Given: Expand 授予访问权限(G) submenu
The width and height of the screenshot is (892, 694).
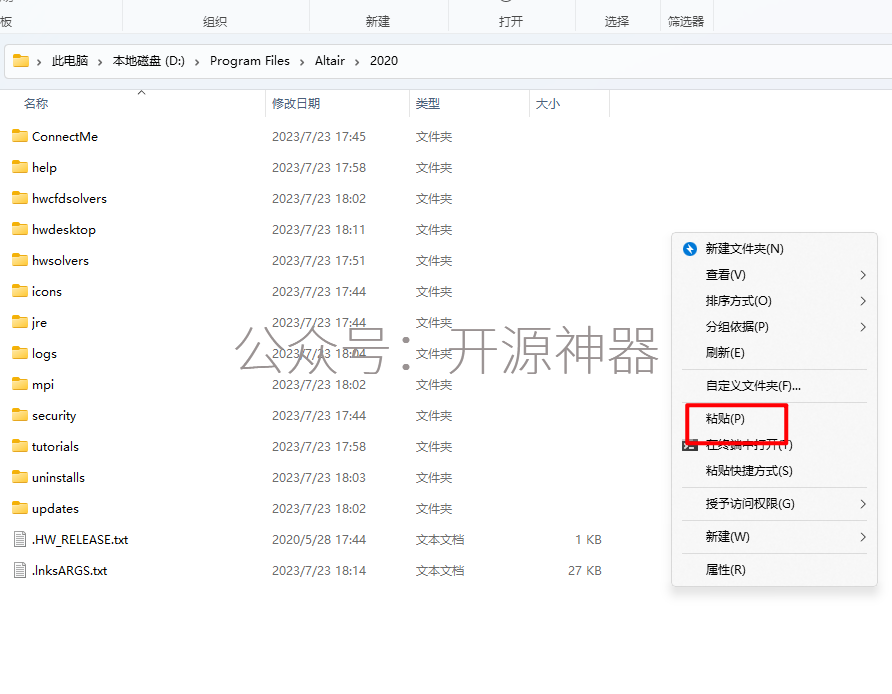Looking at the screenshot, I should tap(862, 504).
